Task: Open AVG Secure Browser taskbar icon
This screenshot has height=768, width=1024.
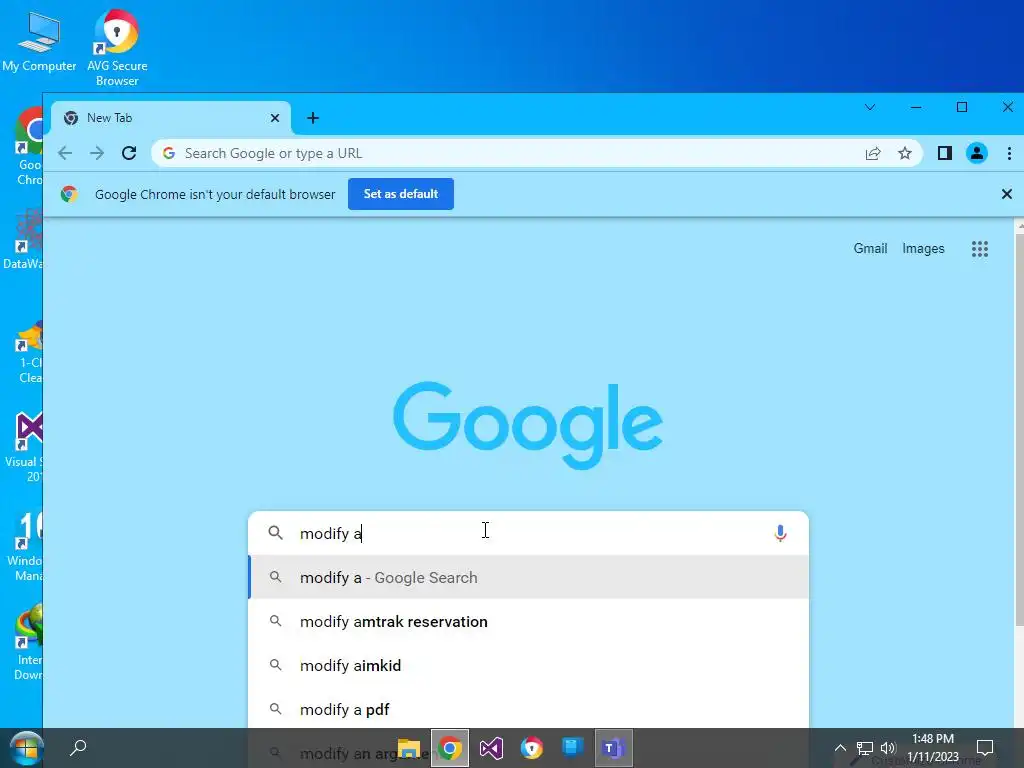Action: point(532,748)
